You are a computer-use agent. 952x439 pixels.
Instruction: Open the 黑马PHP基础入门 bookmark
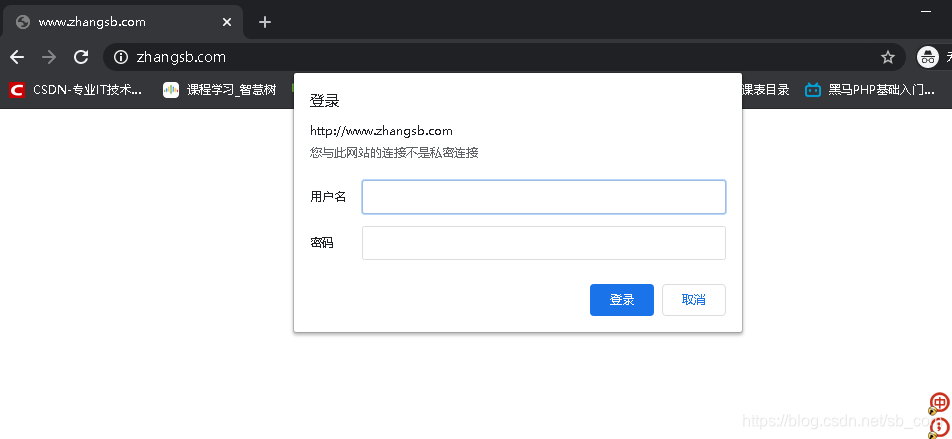click(x=869, y=90)
